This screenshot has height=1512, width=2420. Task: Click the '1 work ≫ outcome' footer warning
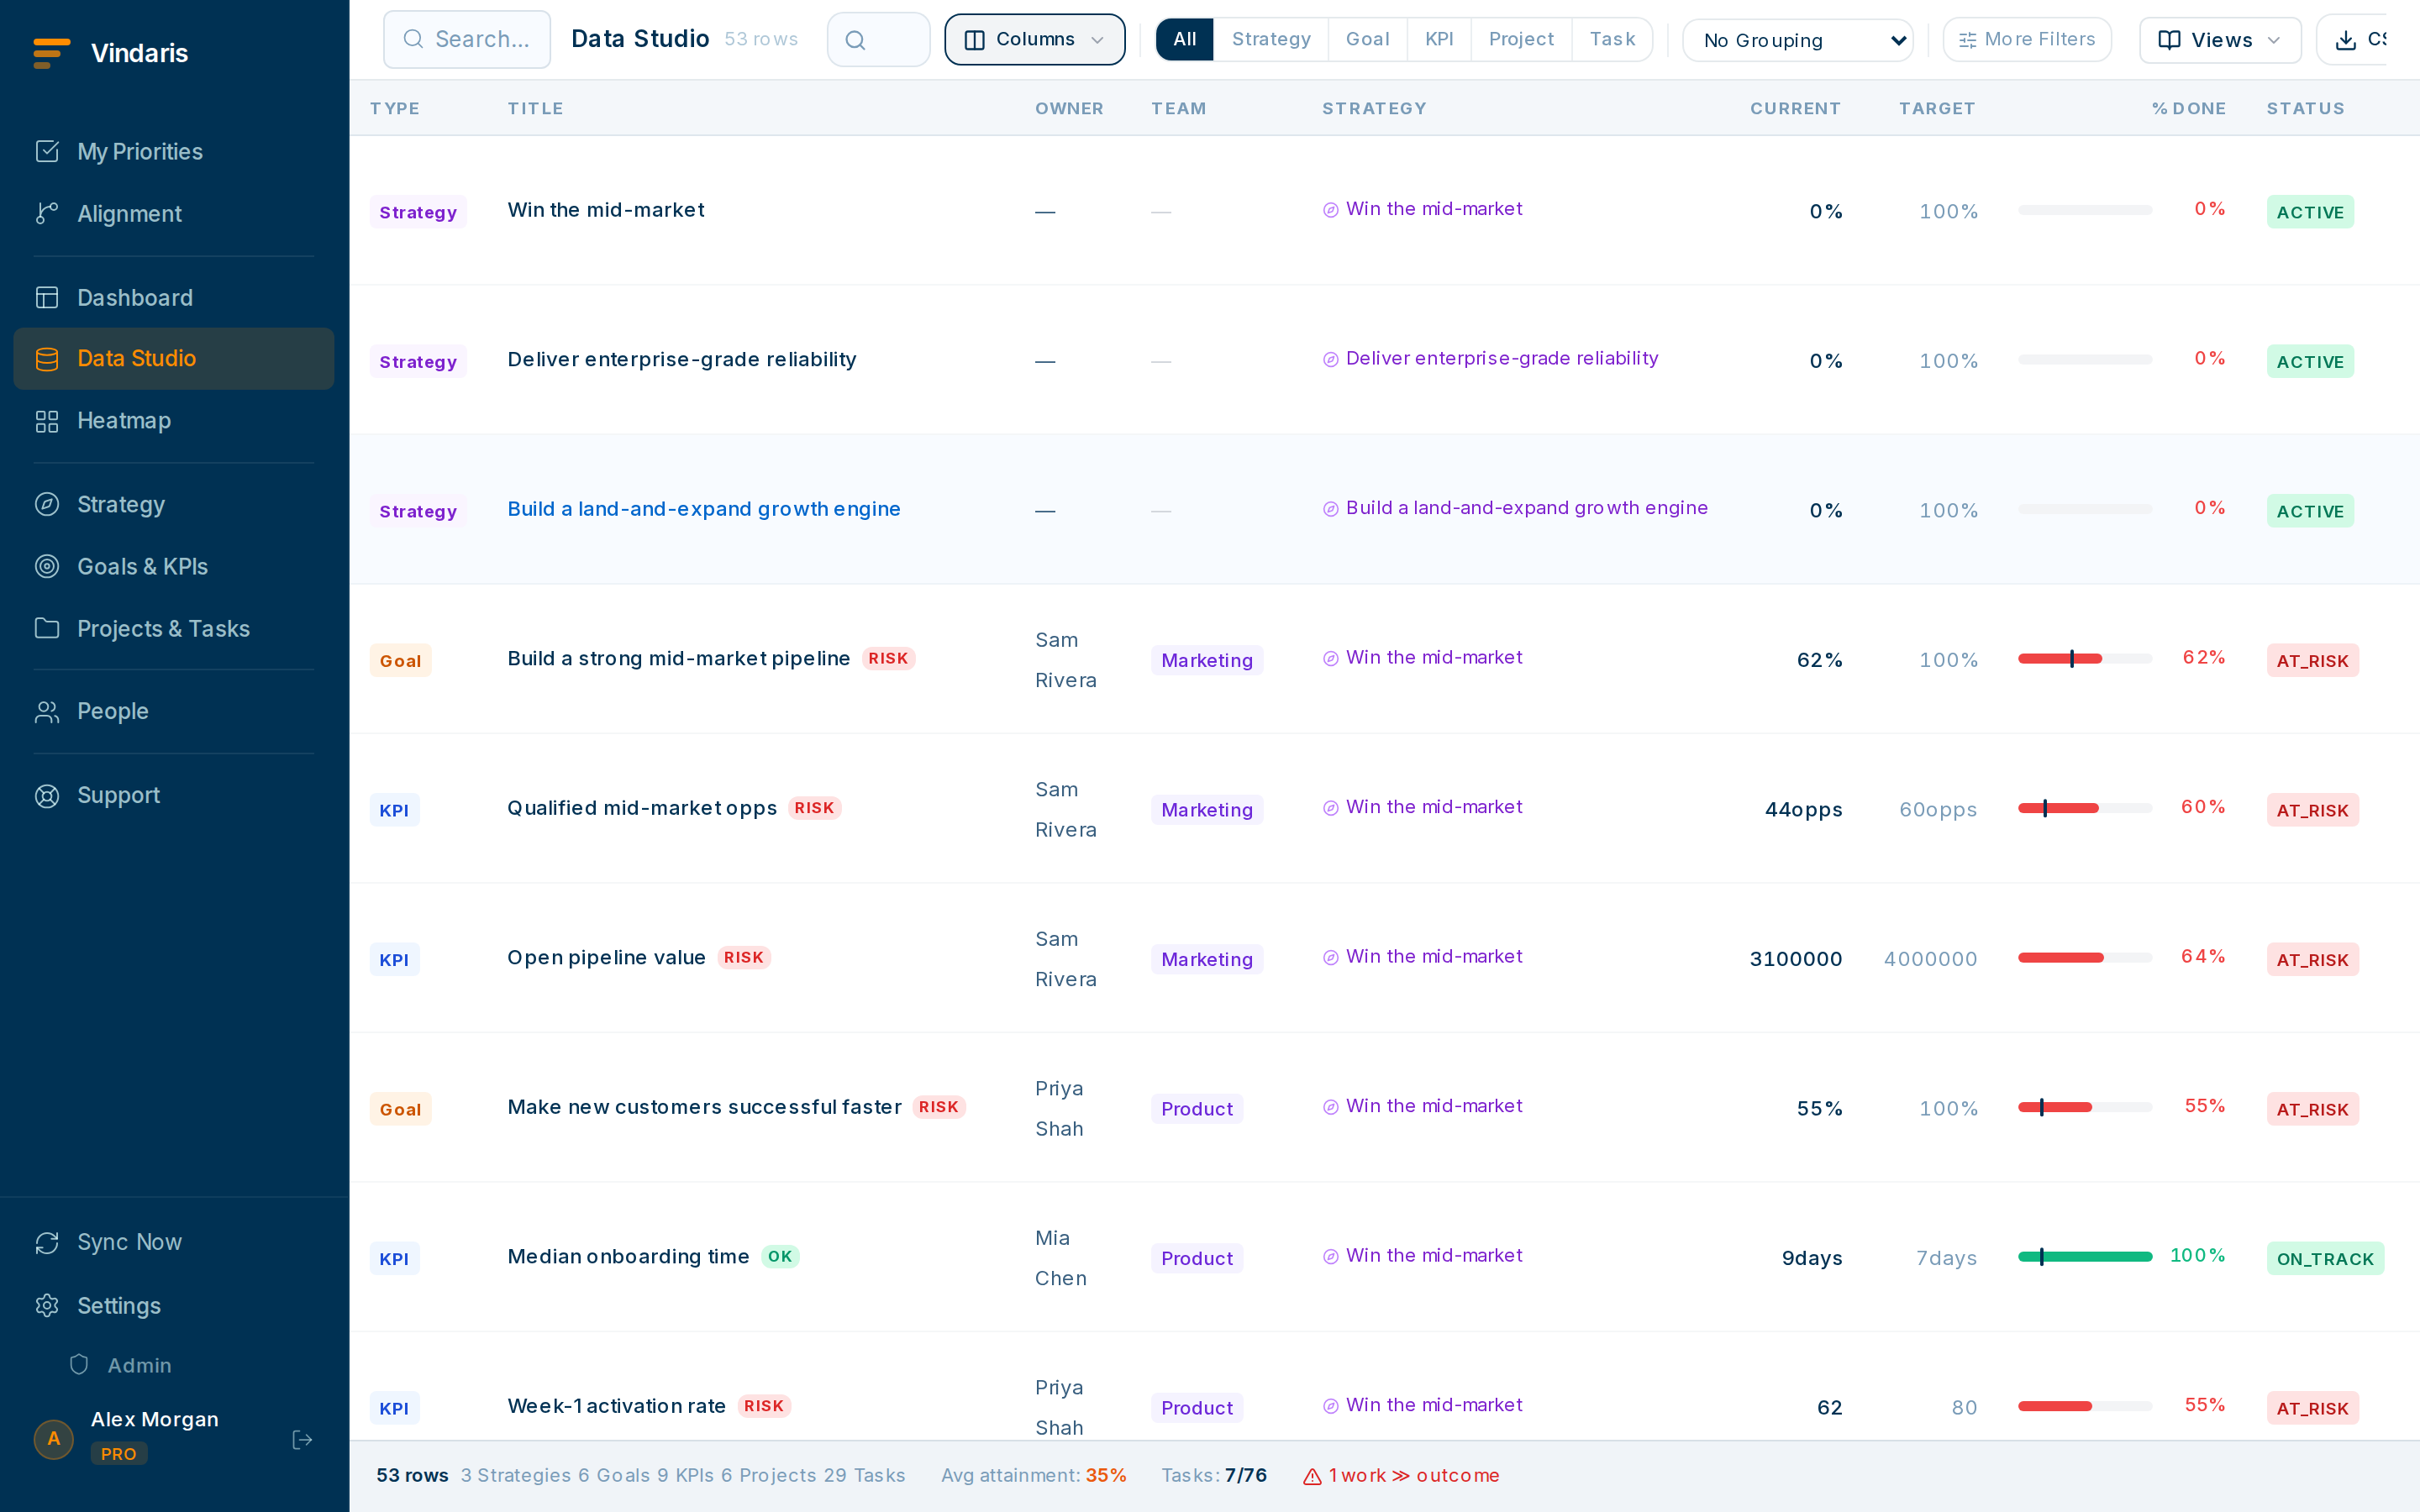(1401, 1476)
